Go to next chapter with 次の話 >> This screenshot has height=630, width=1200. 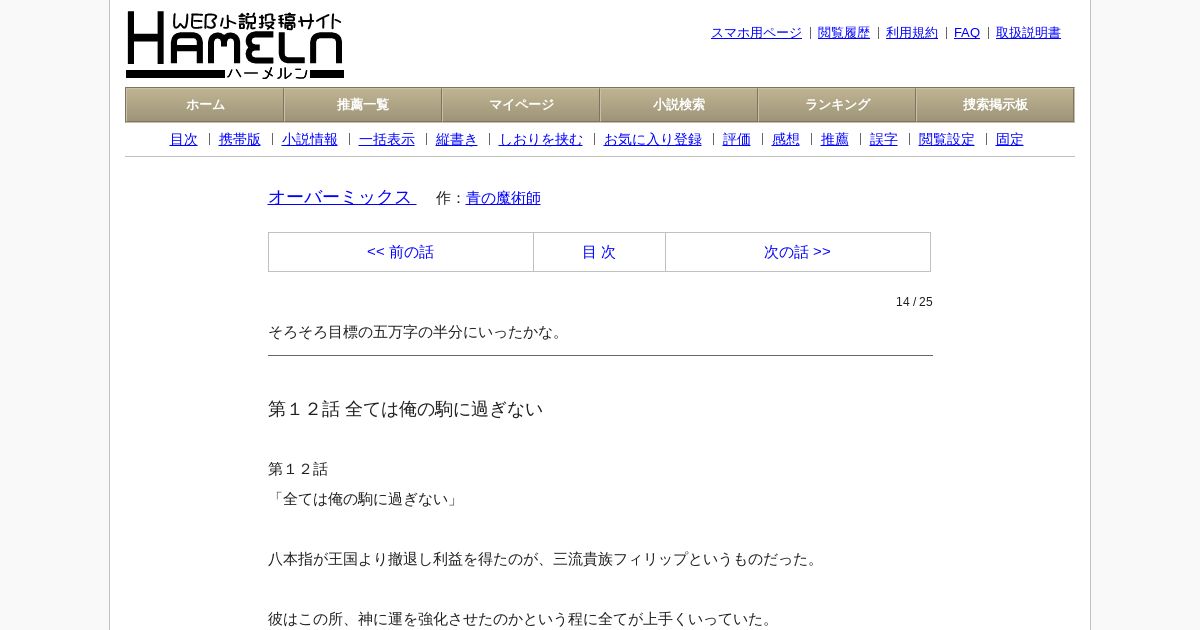(x=798, y=252)
